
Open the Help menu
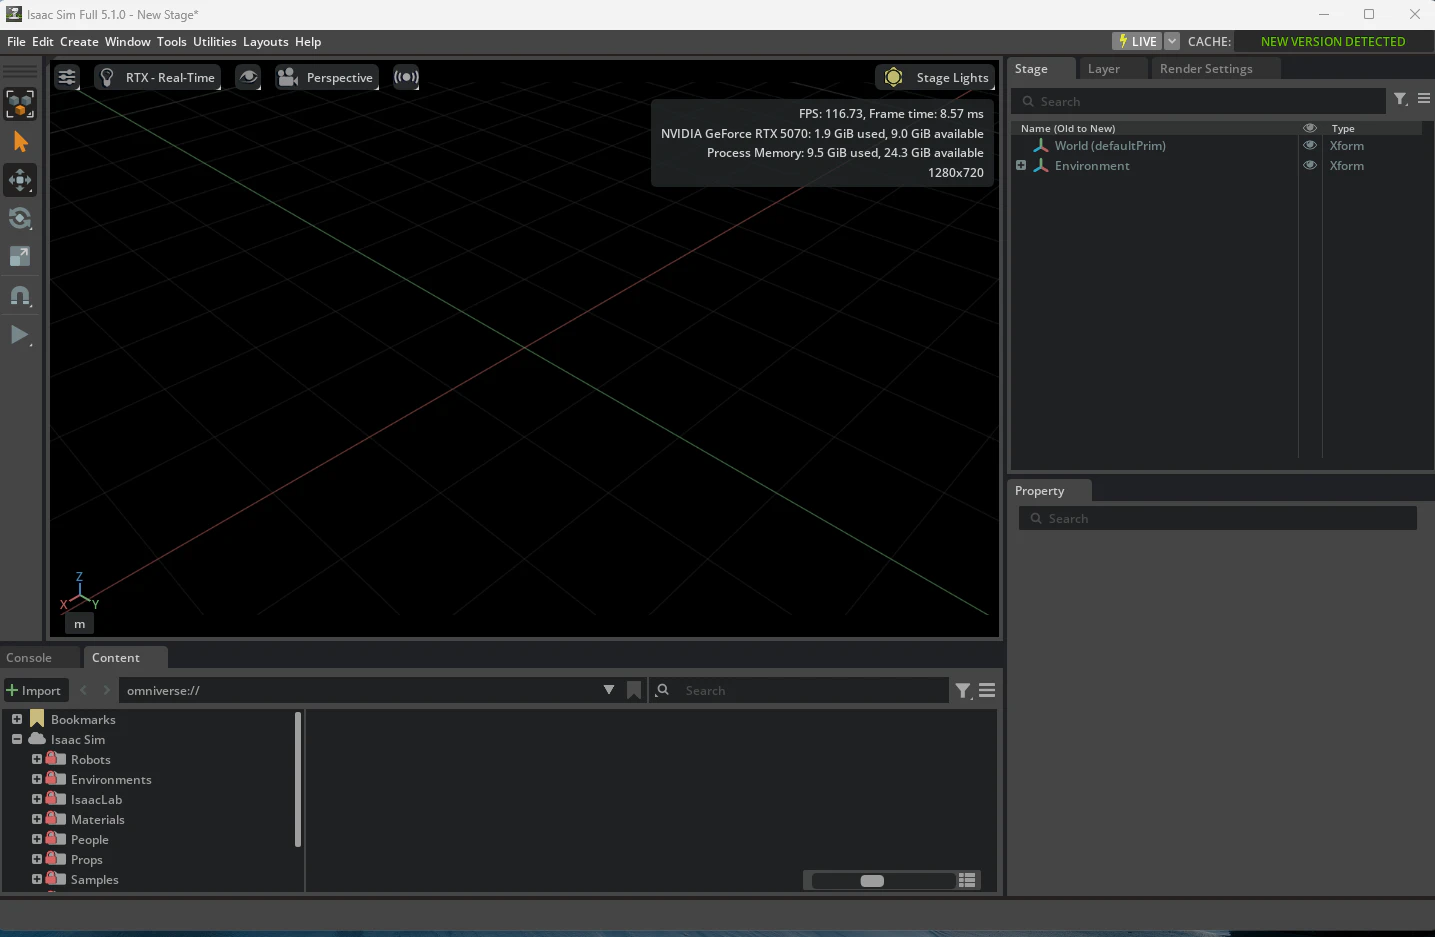click(x=308, y=42)
